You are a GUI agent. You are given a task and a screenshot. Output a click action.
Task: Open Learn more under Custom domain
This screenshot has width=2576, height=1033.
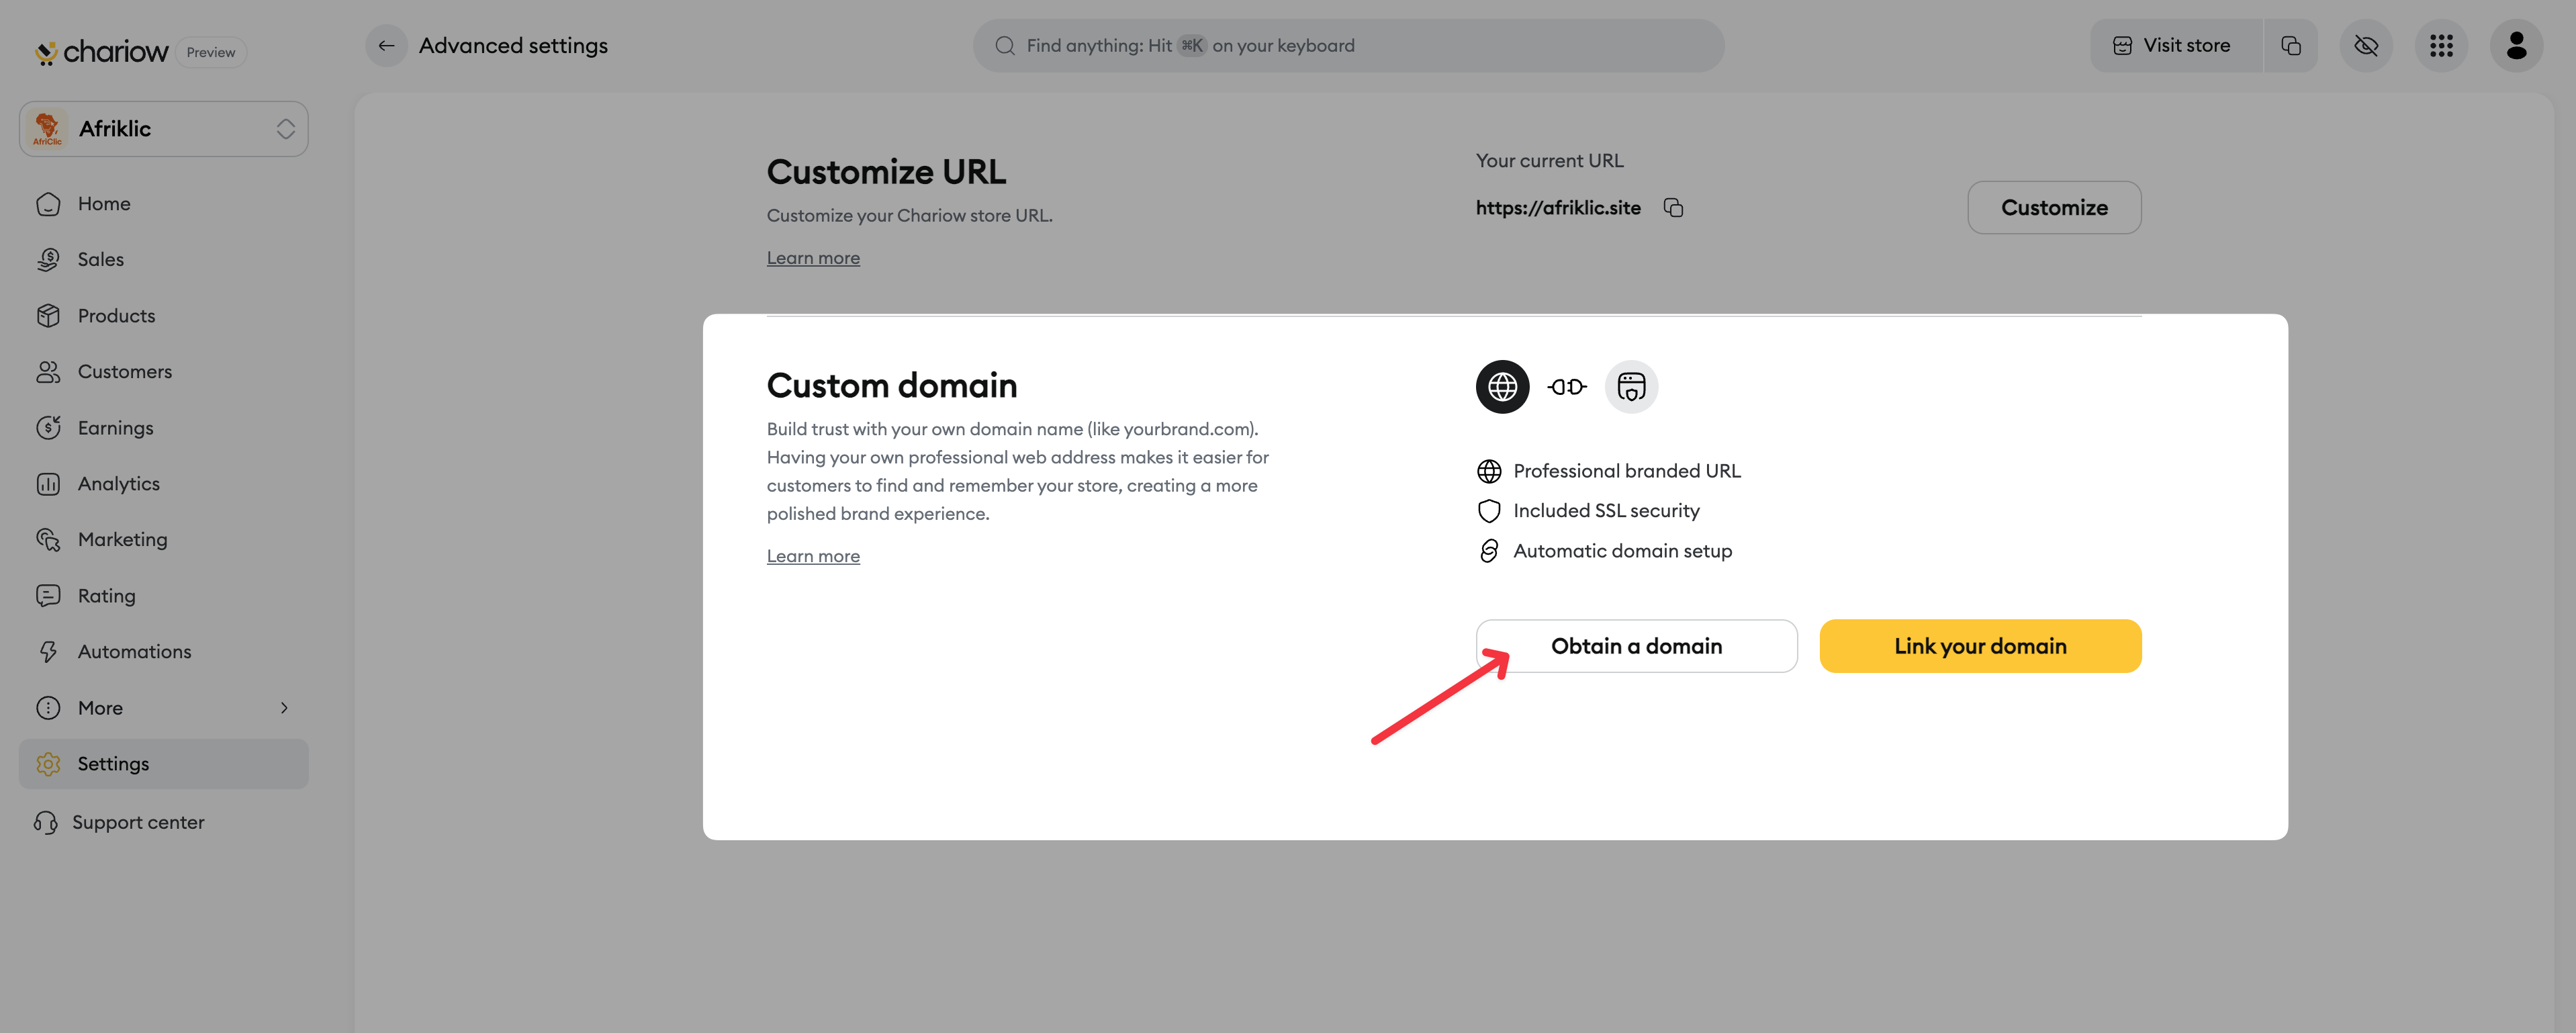click(x=813, y=556)
